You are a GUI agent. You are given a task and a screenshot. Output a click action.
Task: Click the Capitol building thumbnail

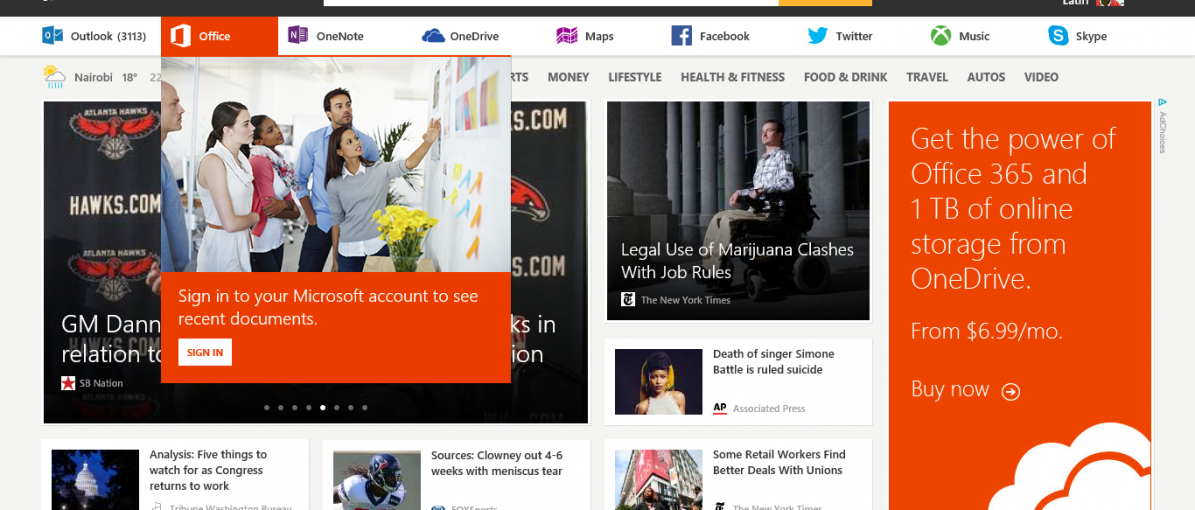(x=95, y=480)
